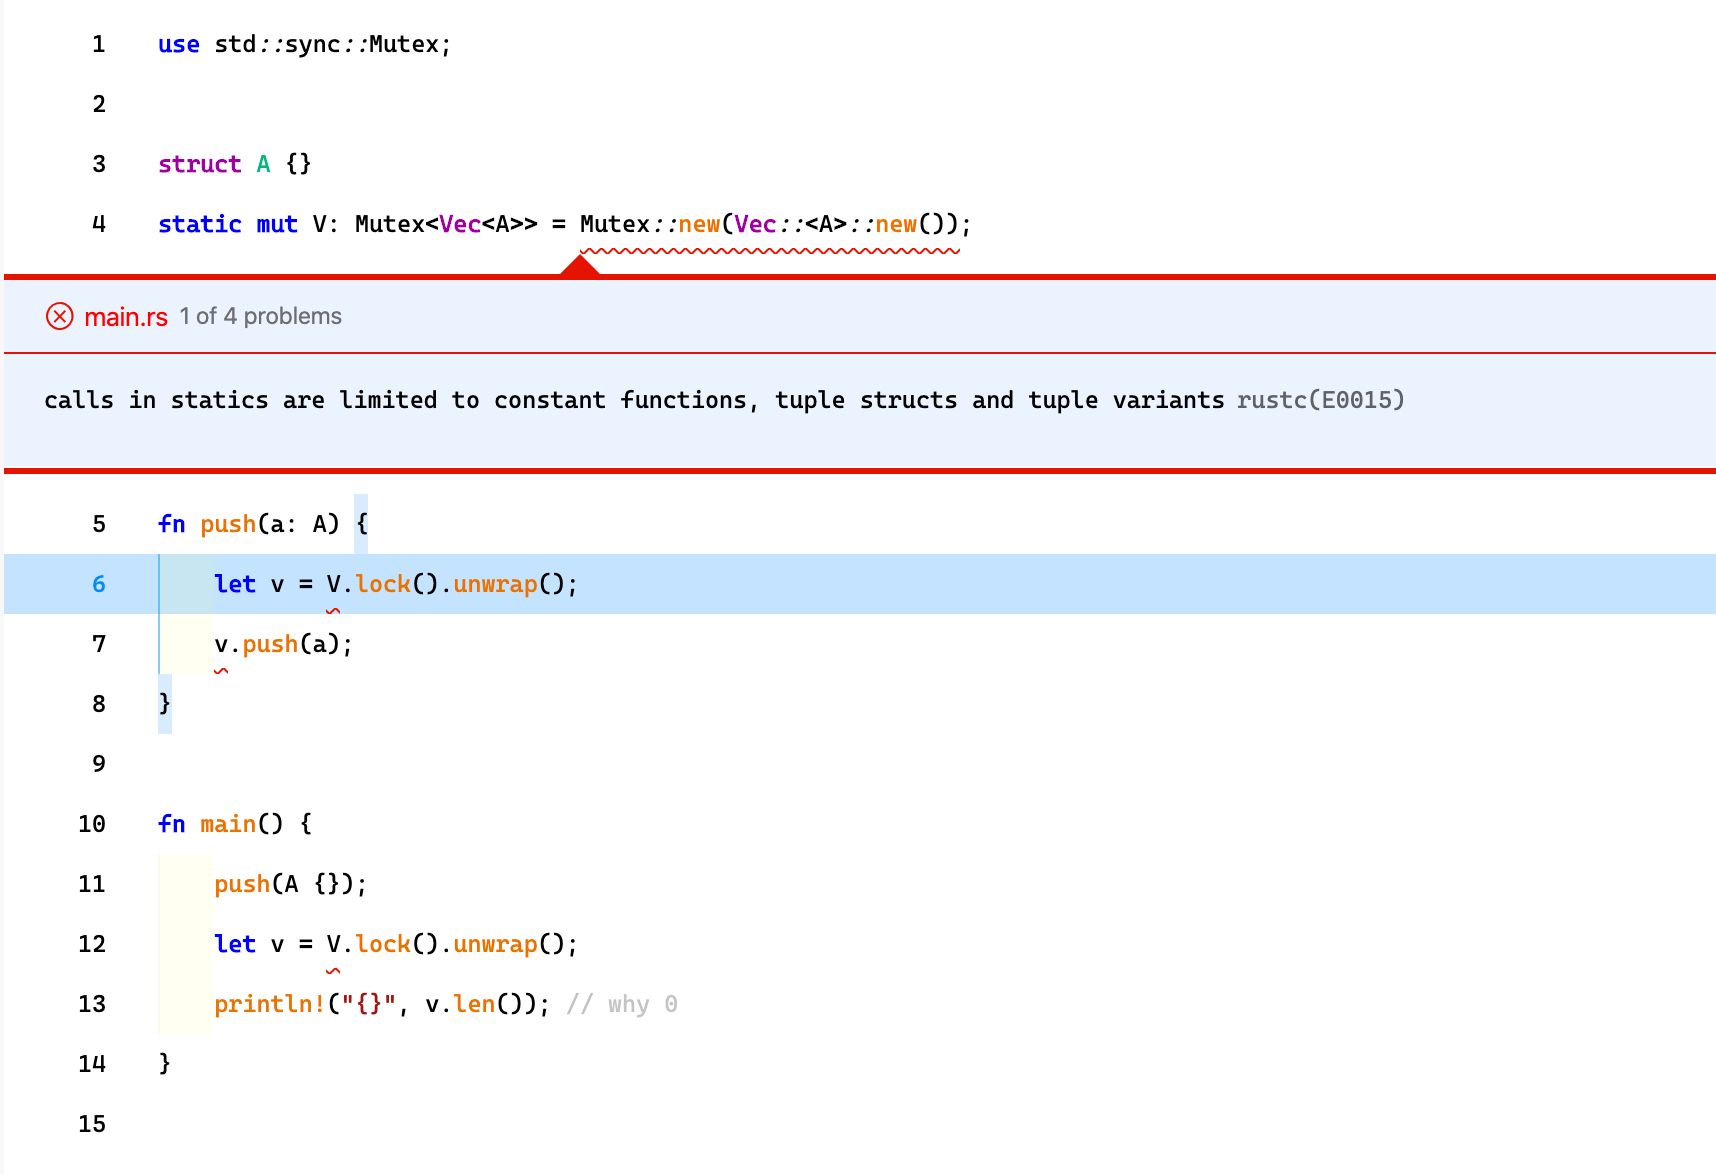Click the red error circle icon

60,317
